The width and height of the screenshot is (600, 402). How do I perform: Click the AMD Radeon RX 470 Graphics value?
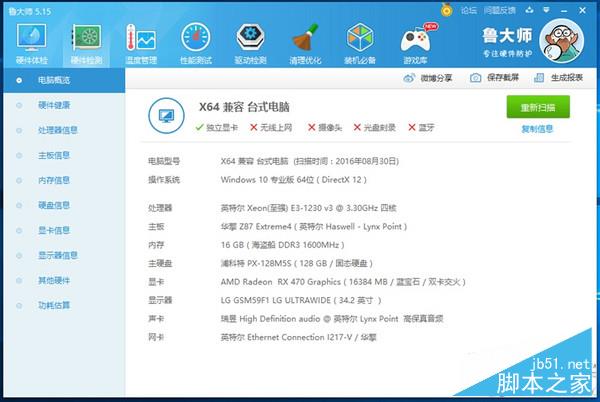(x=343, y=282)
